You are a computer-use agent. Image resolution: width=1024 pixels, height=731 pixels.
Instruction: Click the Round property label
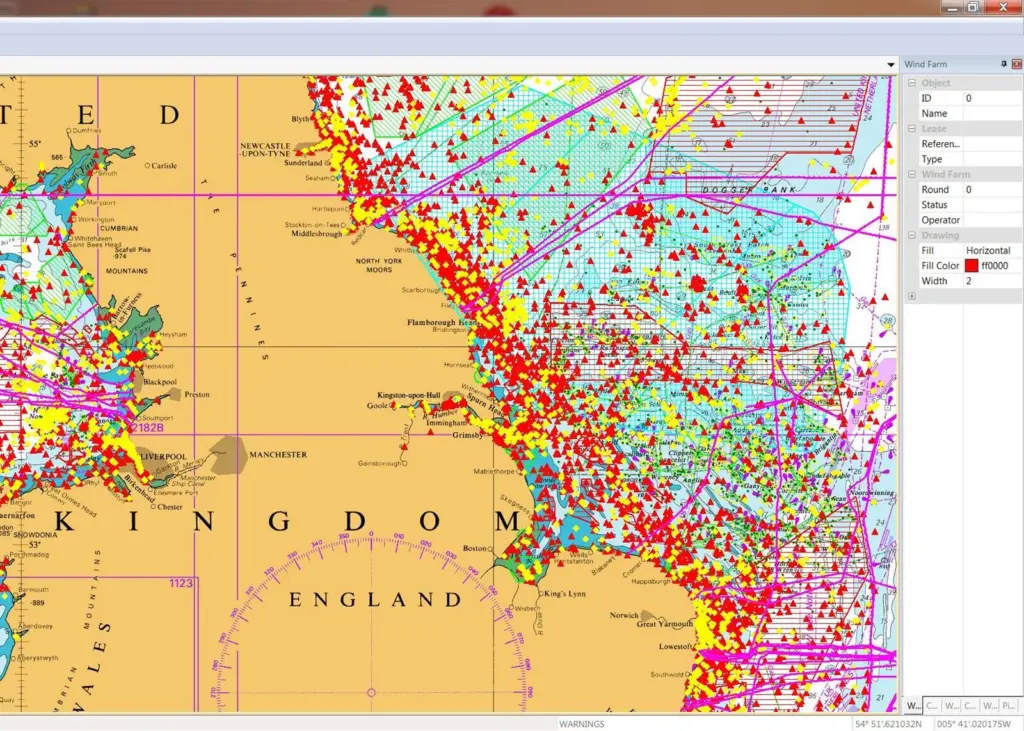(935, 189)
